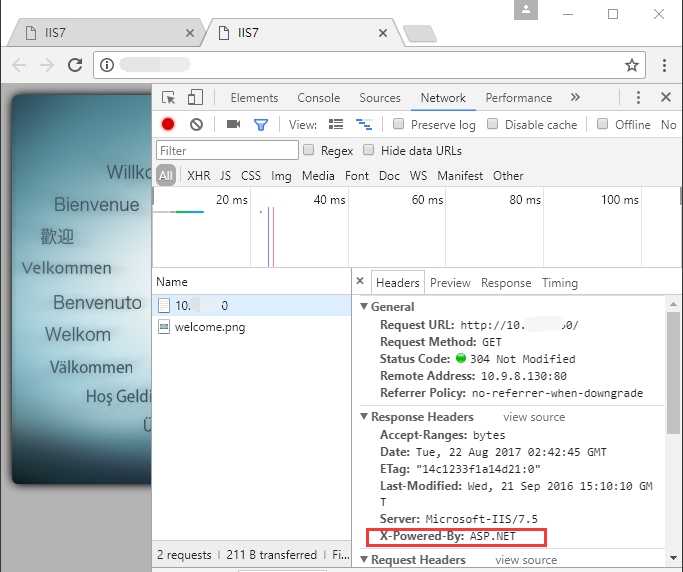
Task: Switch to the Response tab
Action: [506, 283]
